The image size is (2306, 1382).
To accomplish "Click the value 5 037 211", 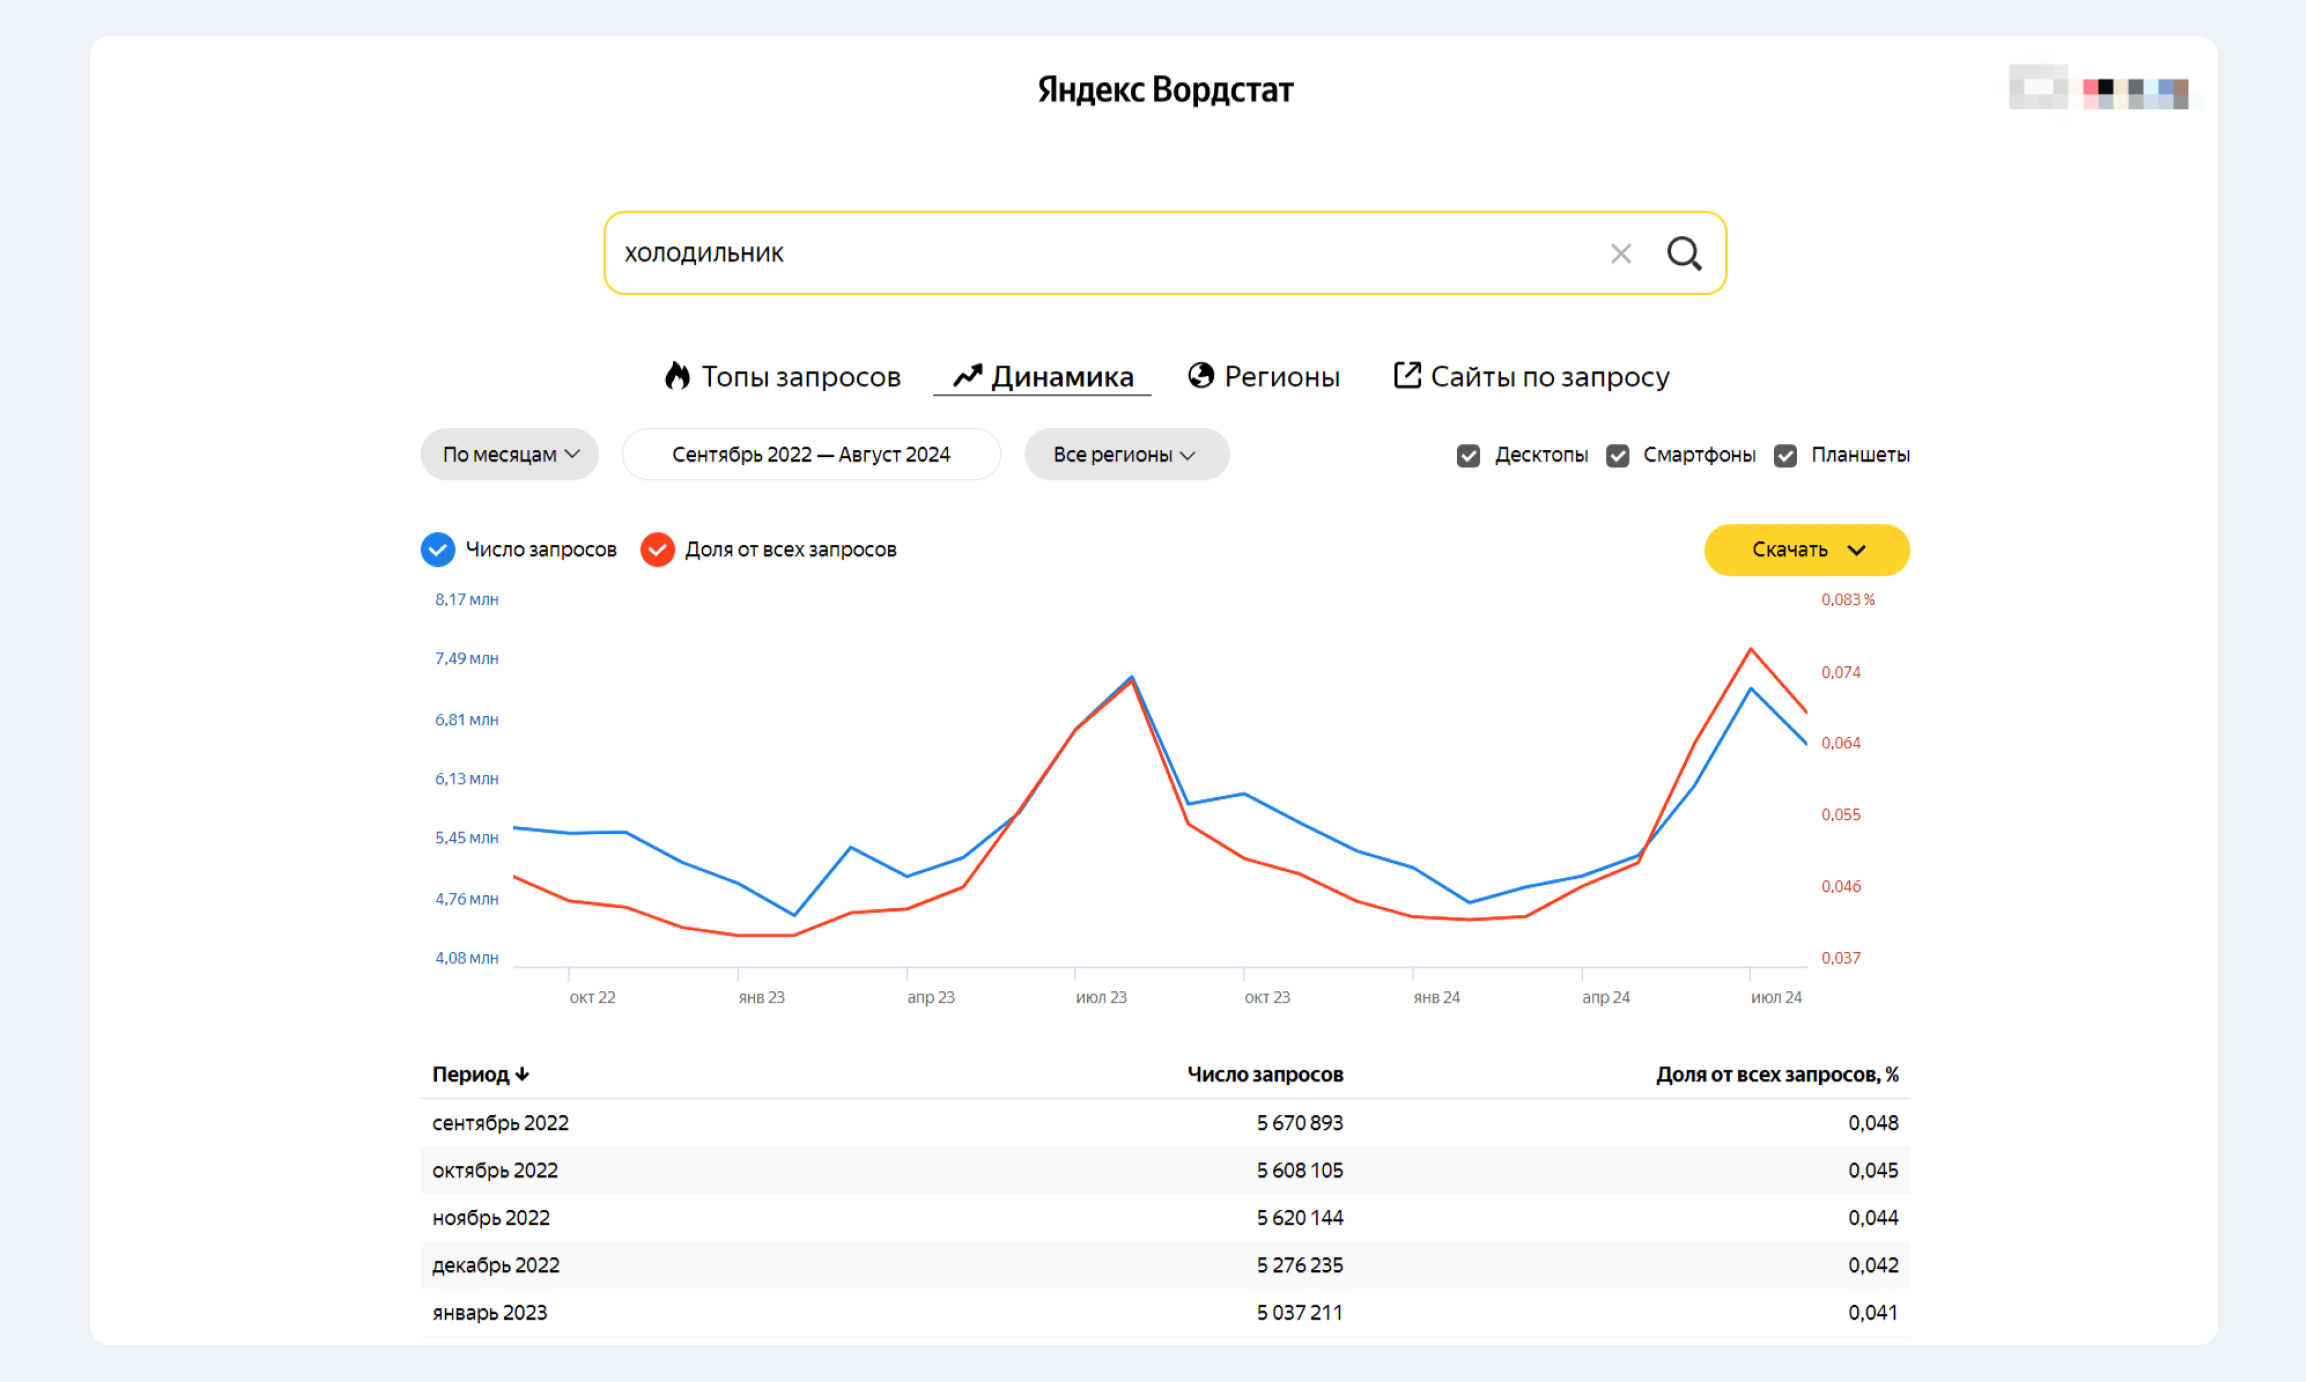I will point(1300,1313).
